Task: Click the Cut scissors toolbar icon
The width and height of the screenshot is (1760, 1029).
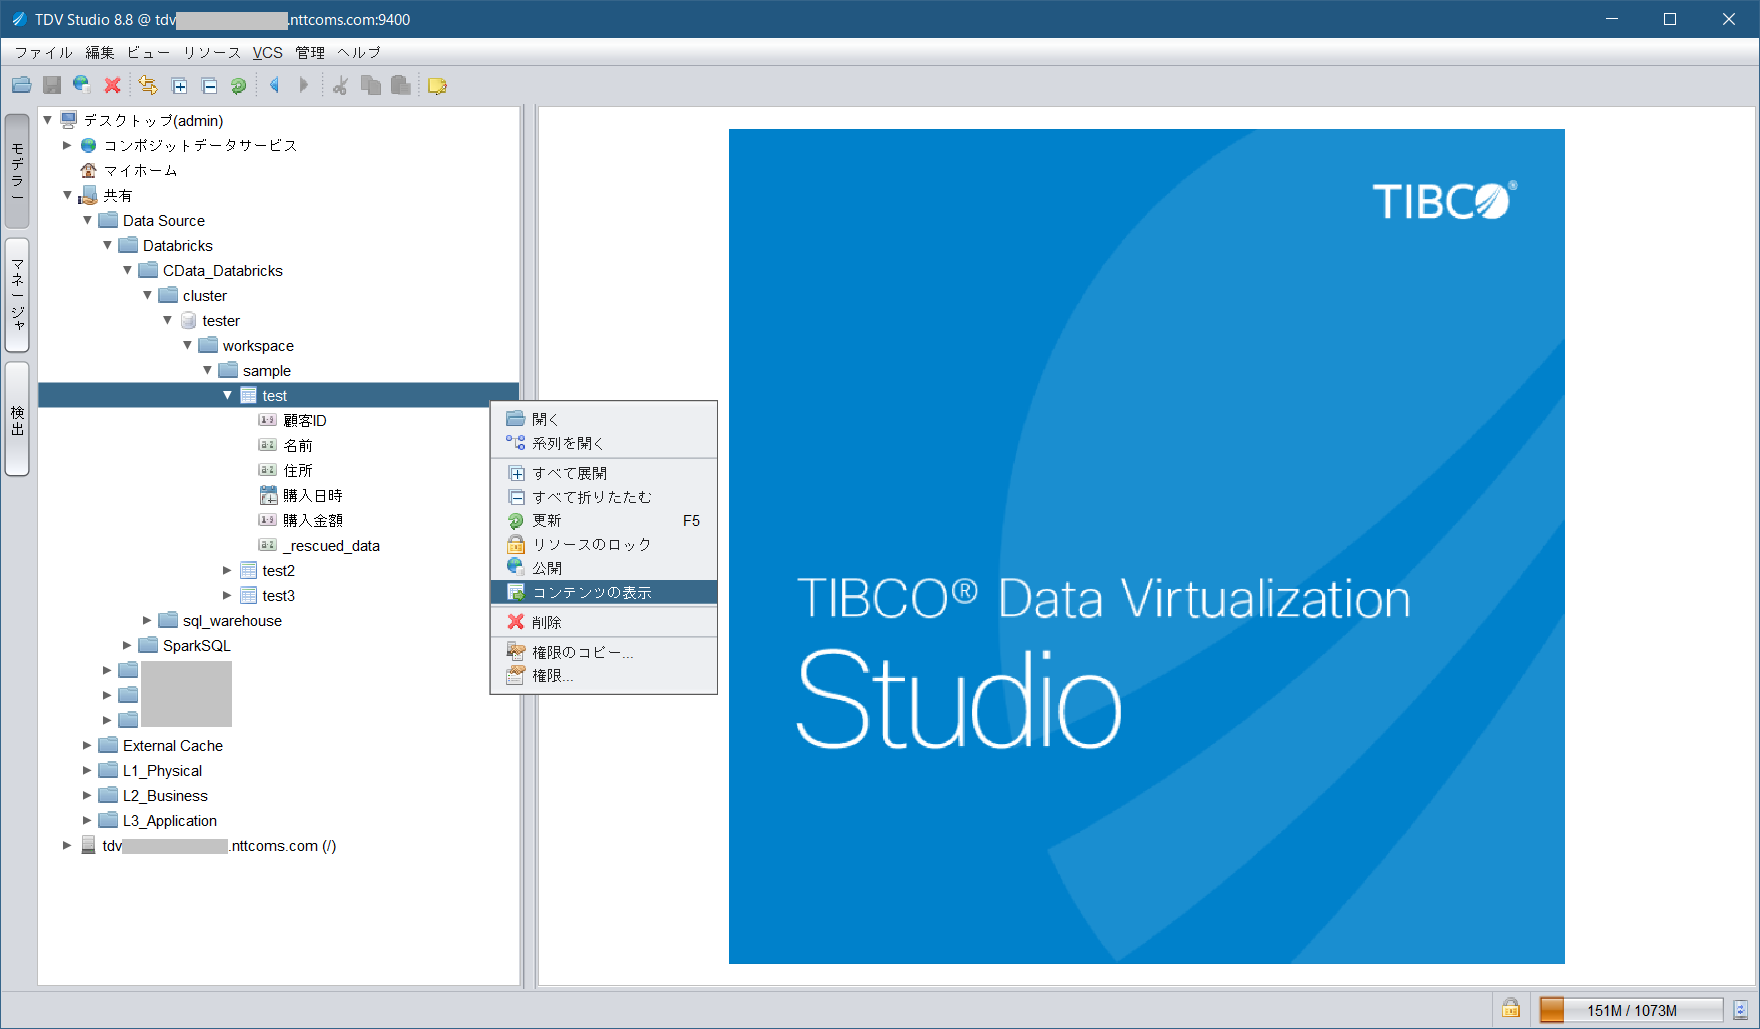Action: point(340,86)
